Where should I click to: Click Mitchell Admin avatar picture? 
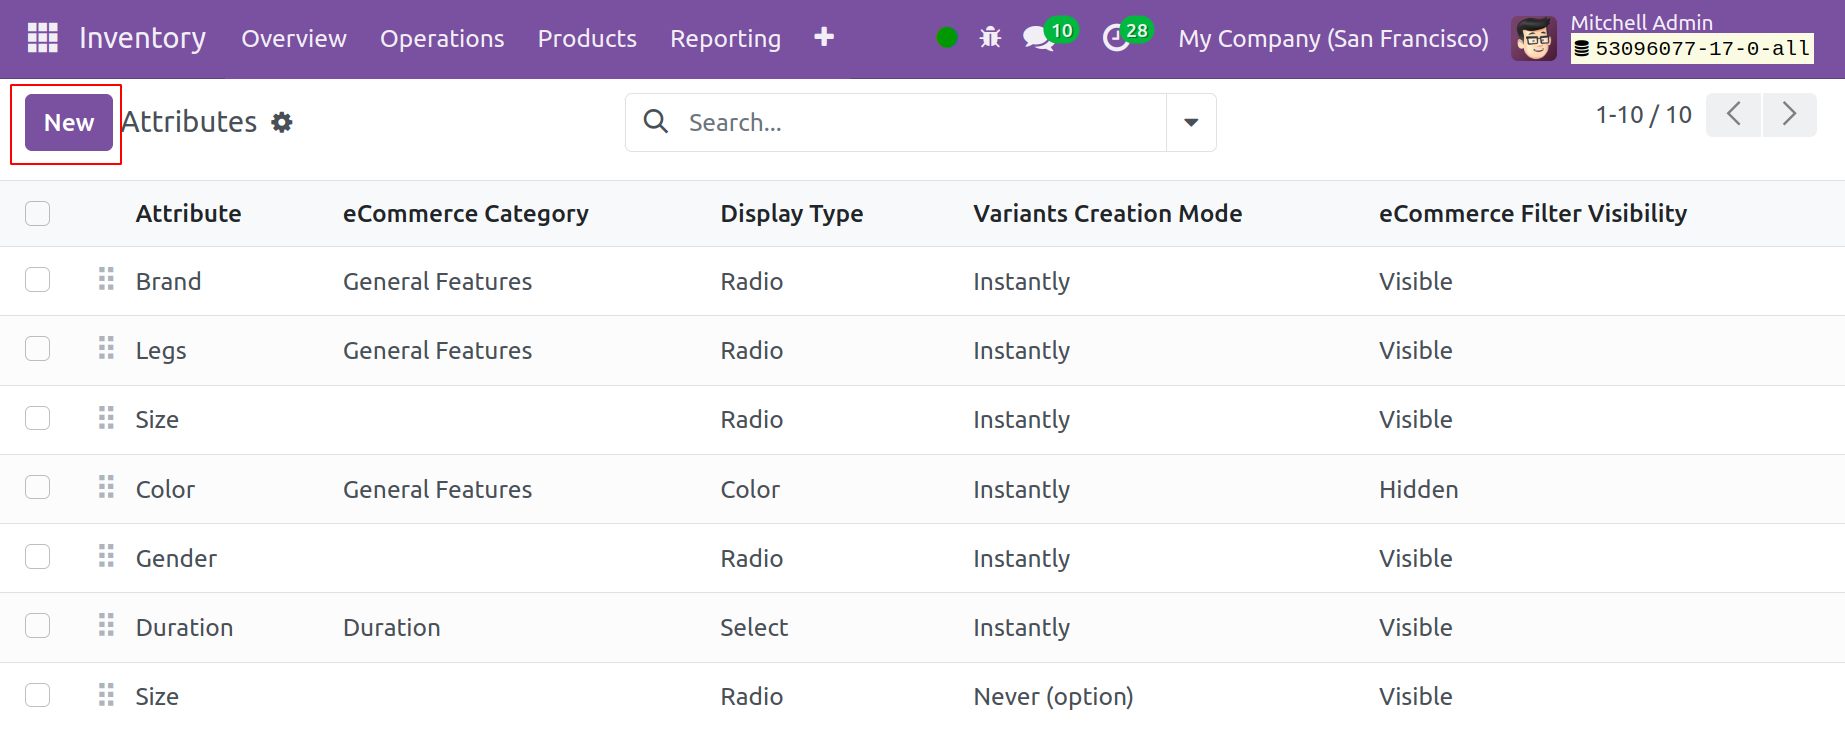1533,39
